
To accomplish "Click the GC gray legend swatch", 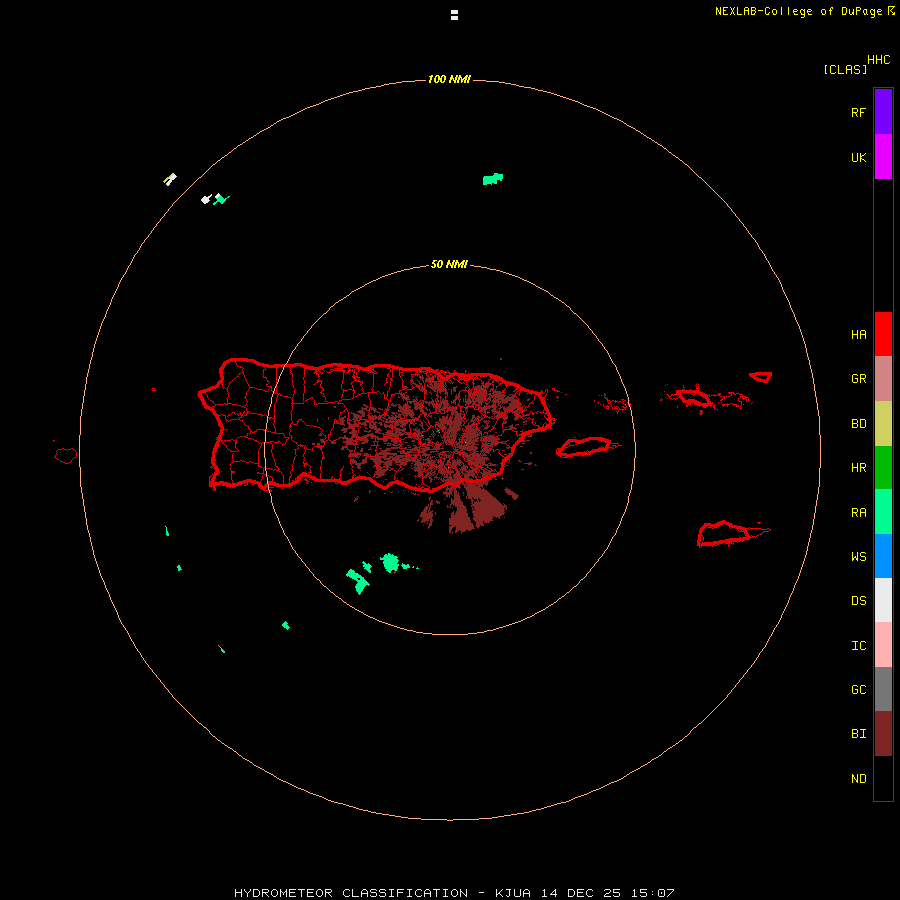I will tap(883, 689).
